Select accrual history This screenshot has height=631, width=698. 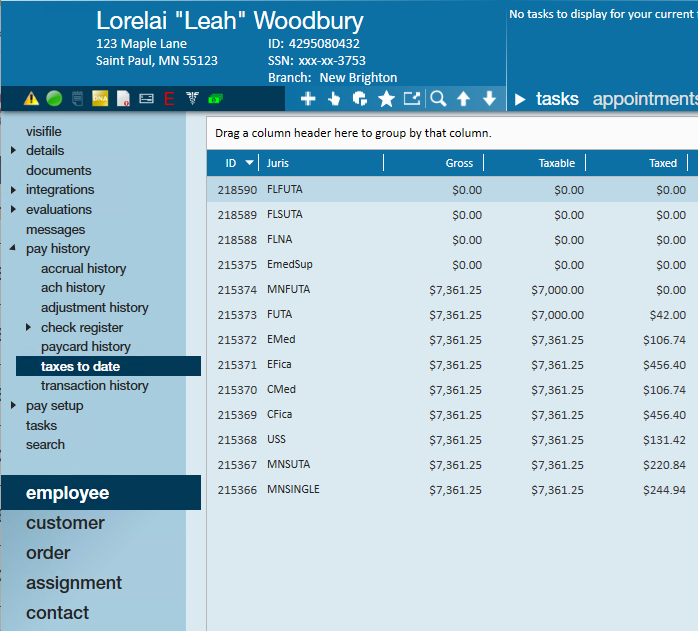coord(83,269)
